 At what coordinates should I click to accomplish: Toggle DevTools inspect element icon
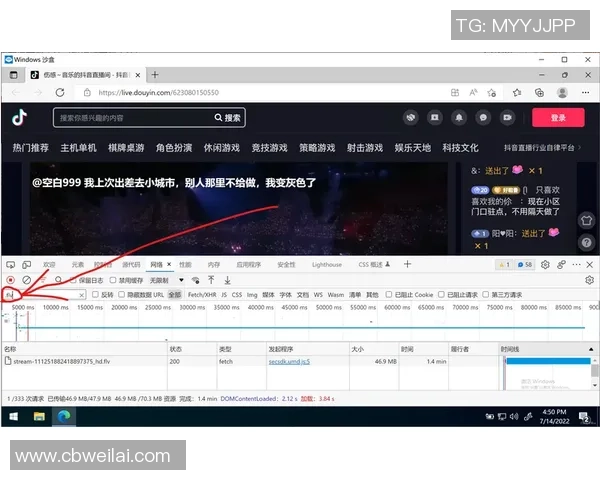coord(11,264)
